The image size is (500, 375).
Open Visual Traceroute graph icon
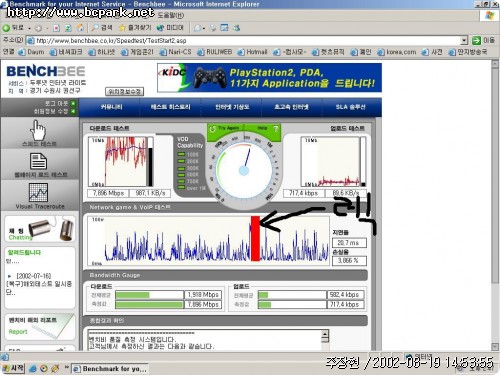click(38, 193)
